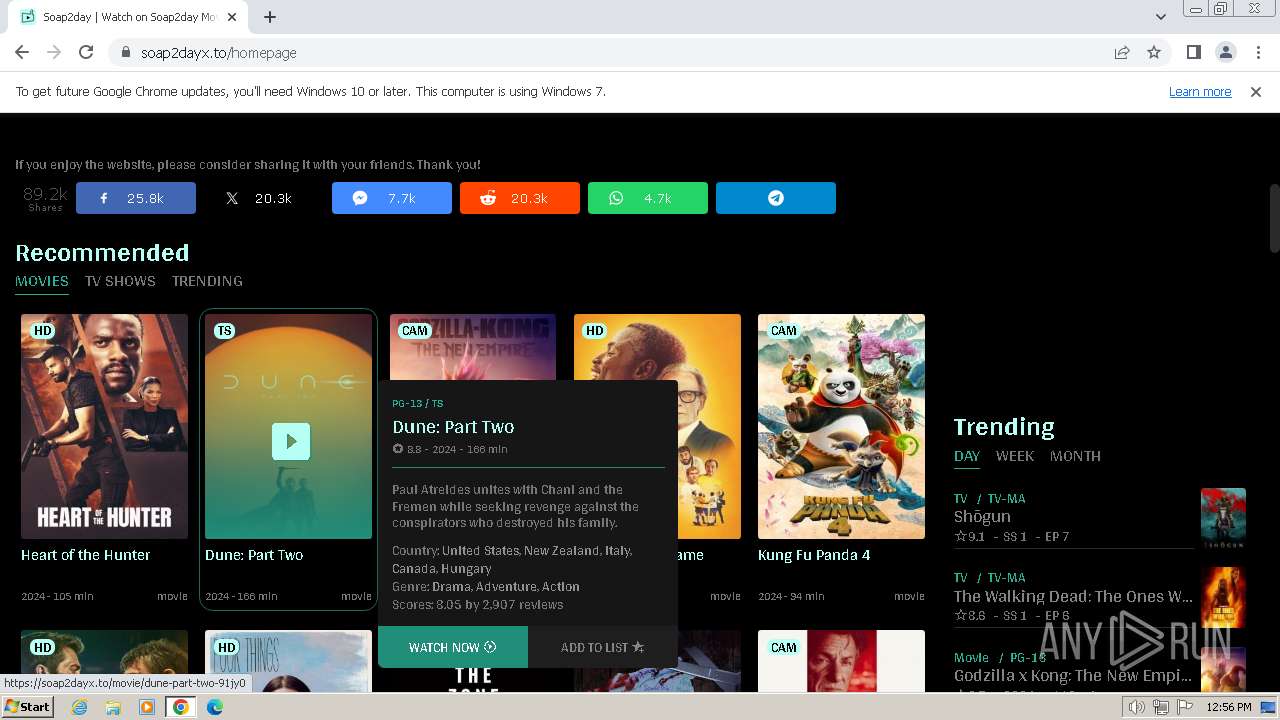The image size is (1280, 720).
Task: Open Microsoft Edge taskbar icon
Action: point(214,707)
